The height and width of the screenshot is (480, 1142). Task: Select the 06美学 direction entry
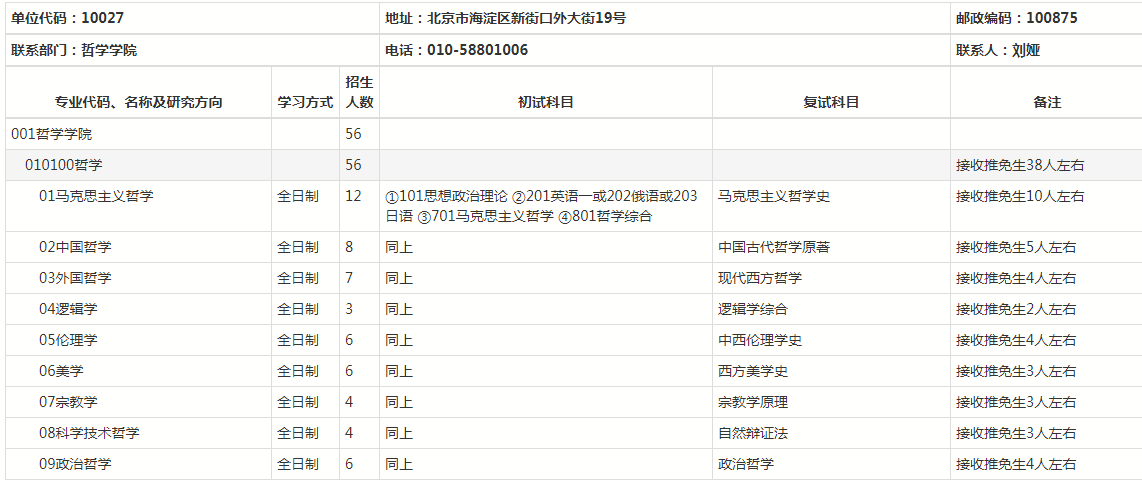(x=62, y=371)
